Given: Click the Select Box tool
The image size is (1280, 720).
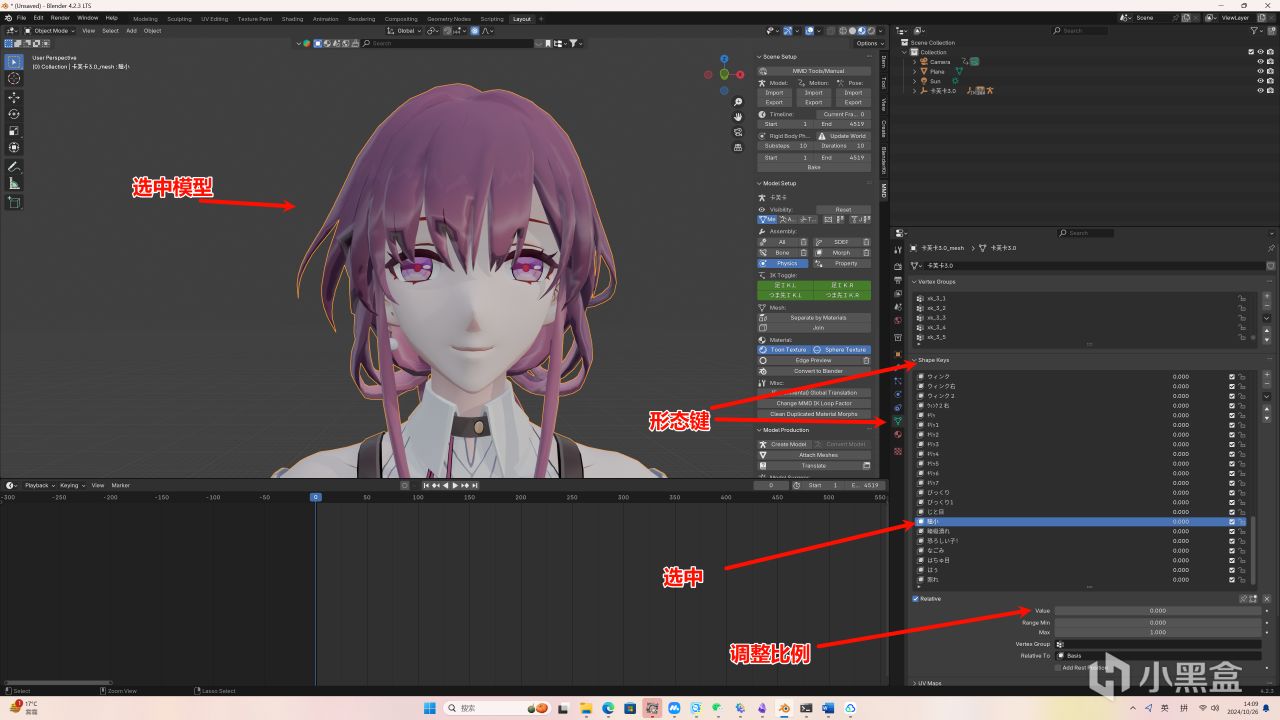Looking at the screenshot, I should click(14, 61).
